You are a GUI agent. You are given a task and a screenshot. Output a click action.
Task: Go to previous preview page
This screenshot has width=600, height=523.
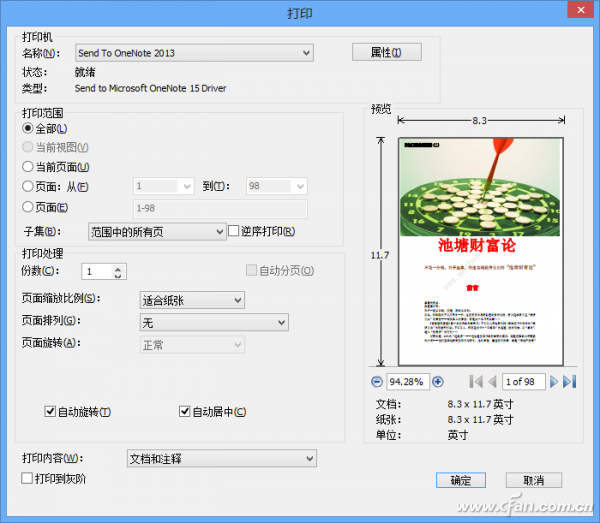click(492, 381)
